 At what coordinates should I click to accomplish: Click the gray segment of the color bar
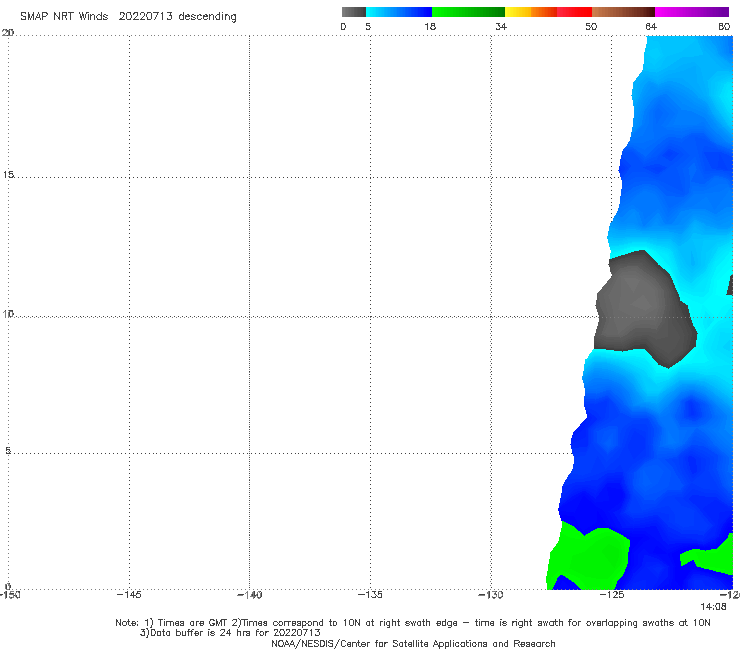(x=353, y=12)
